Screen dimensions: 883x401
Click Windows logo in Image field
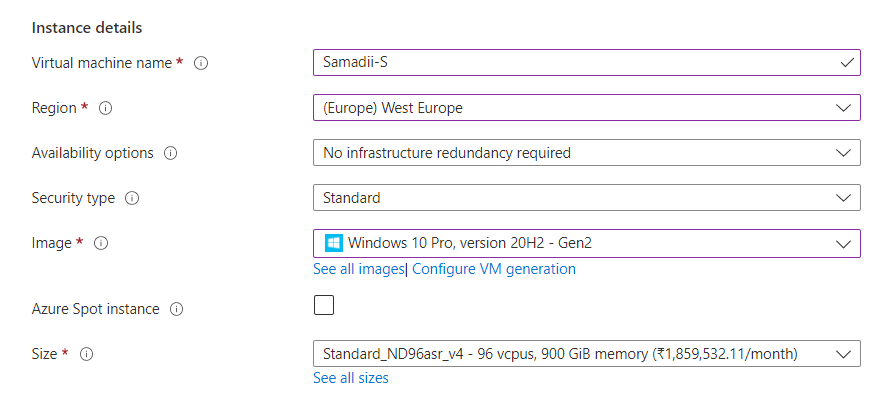click(334, 243)
